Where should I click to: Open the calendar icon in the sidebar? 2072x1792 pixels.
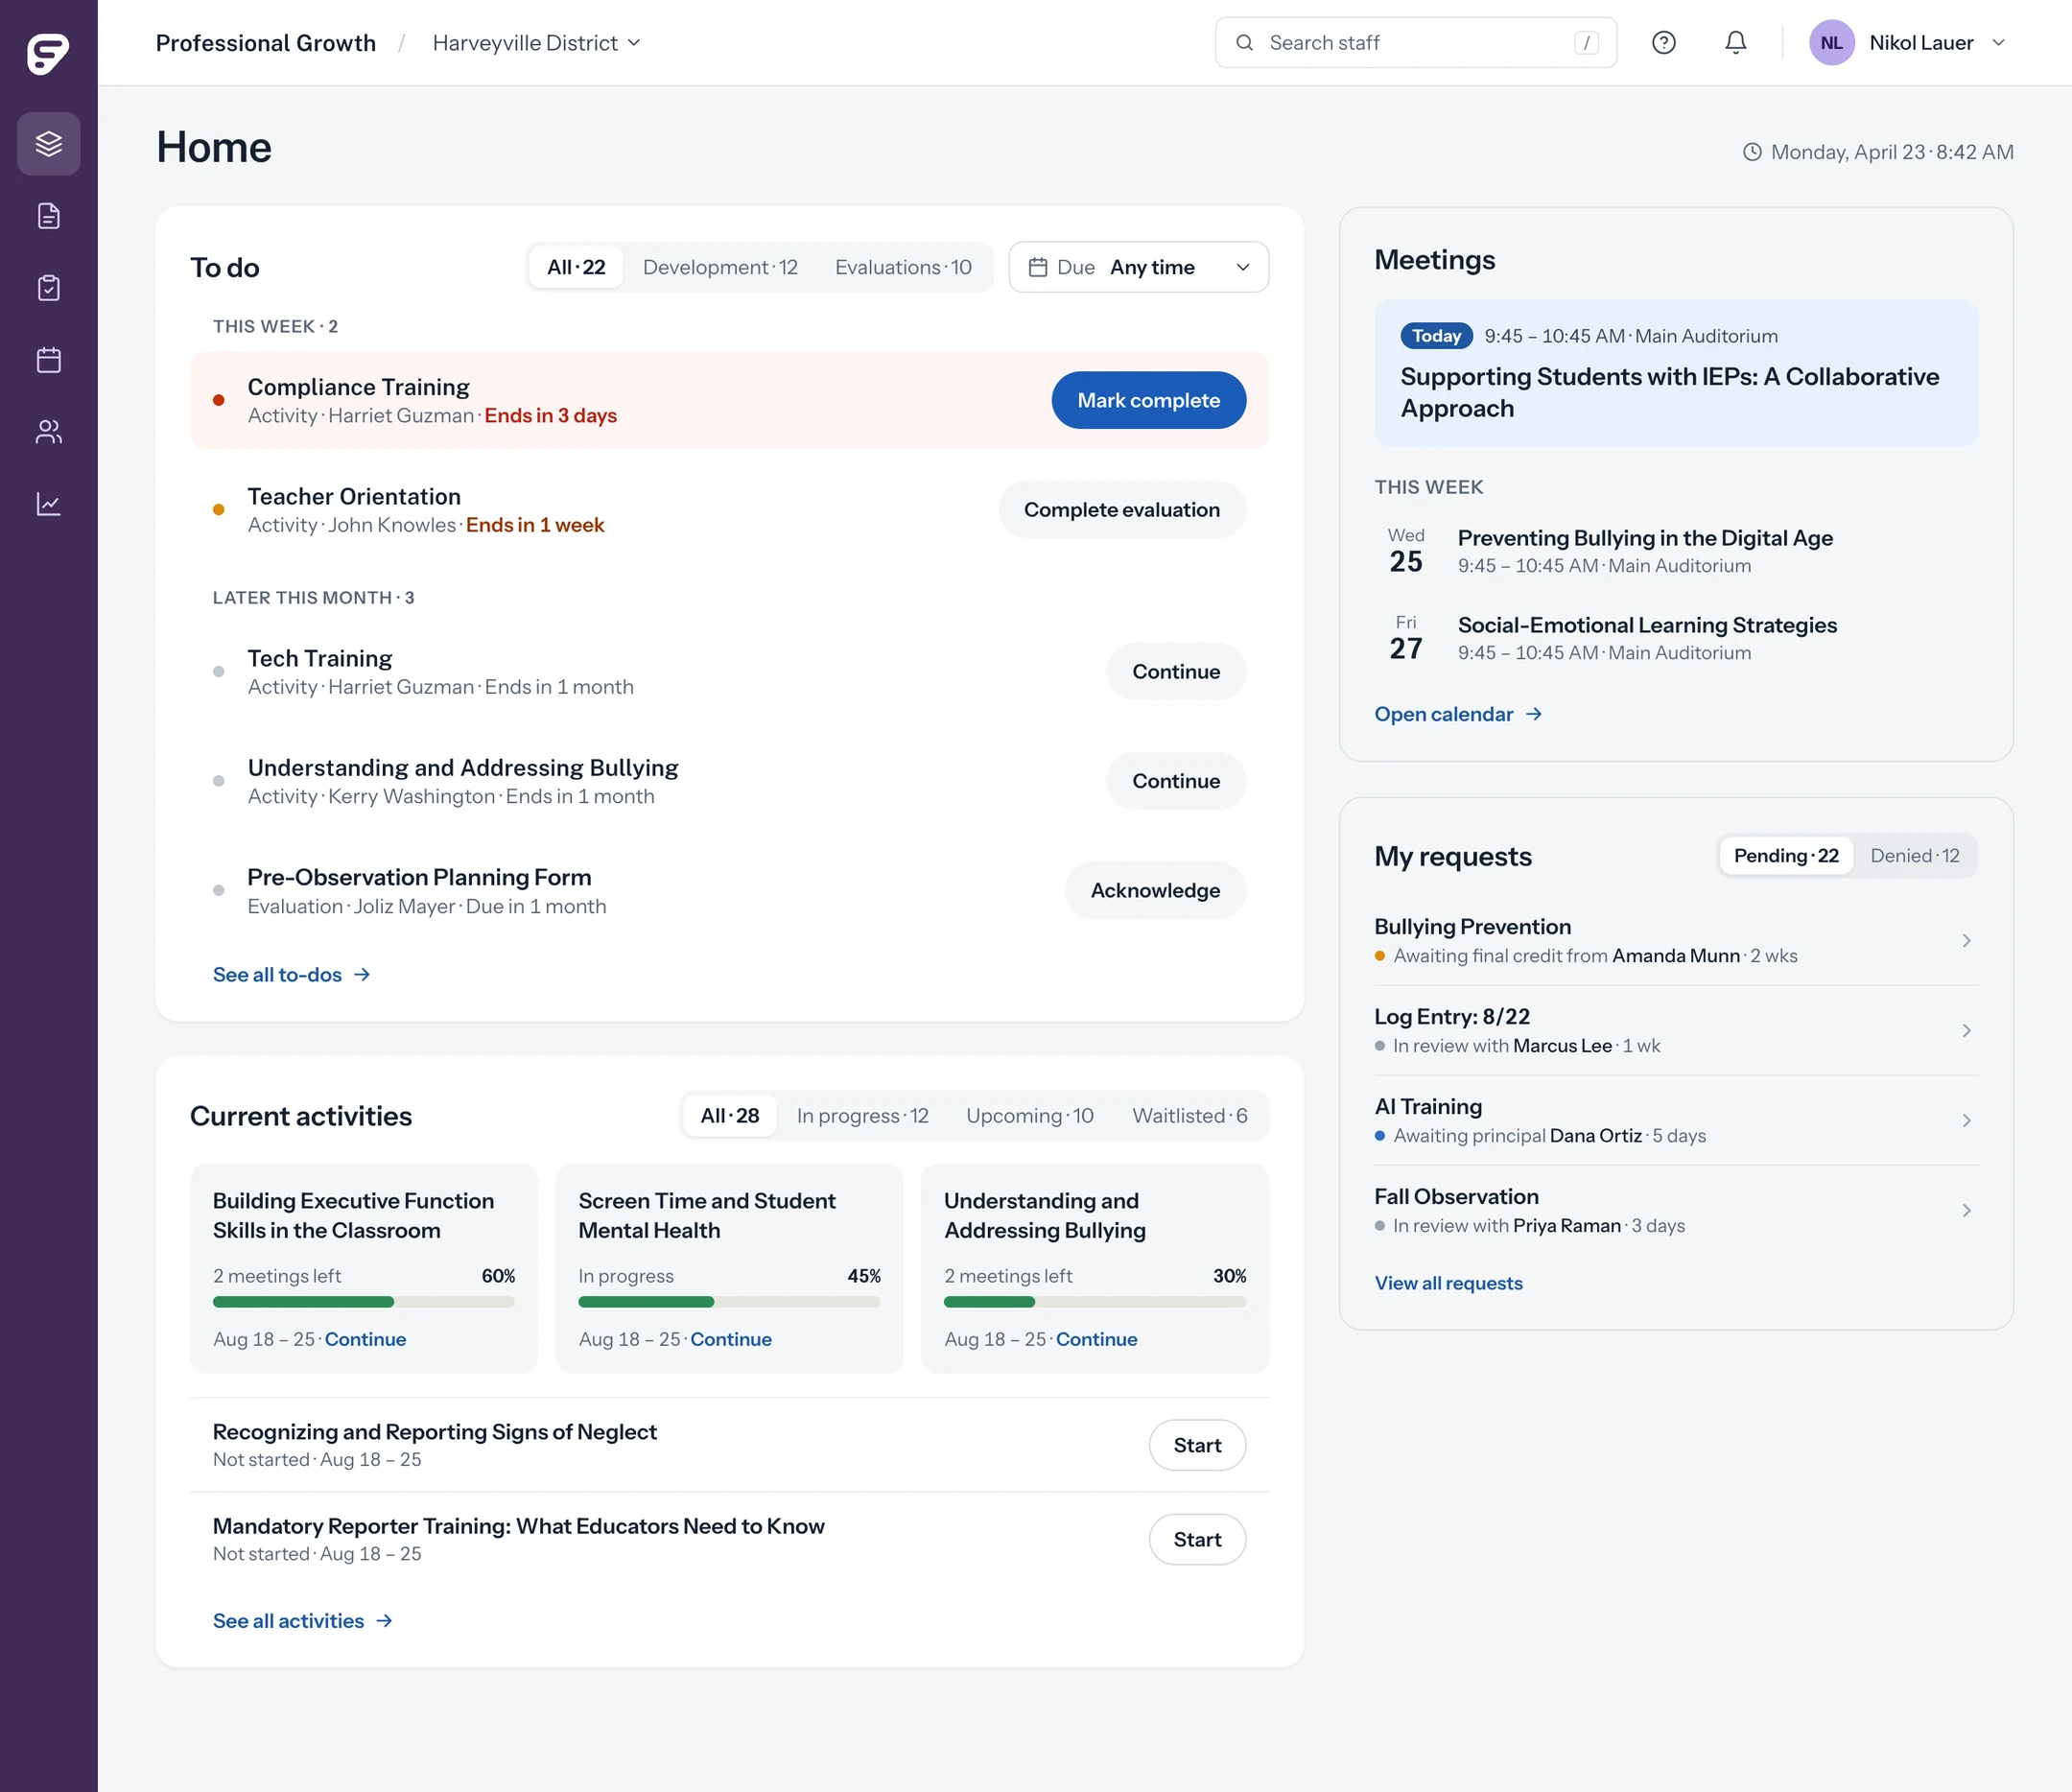[x=49, y=360]
